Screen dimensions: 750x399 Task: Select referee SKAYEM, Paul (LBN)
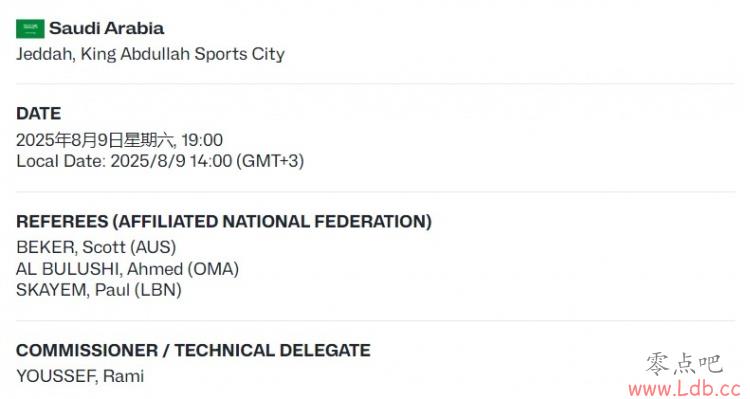point(99,289)
